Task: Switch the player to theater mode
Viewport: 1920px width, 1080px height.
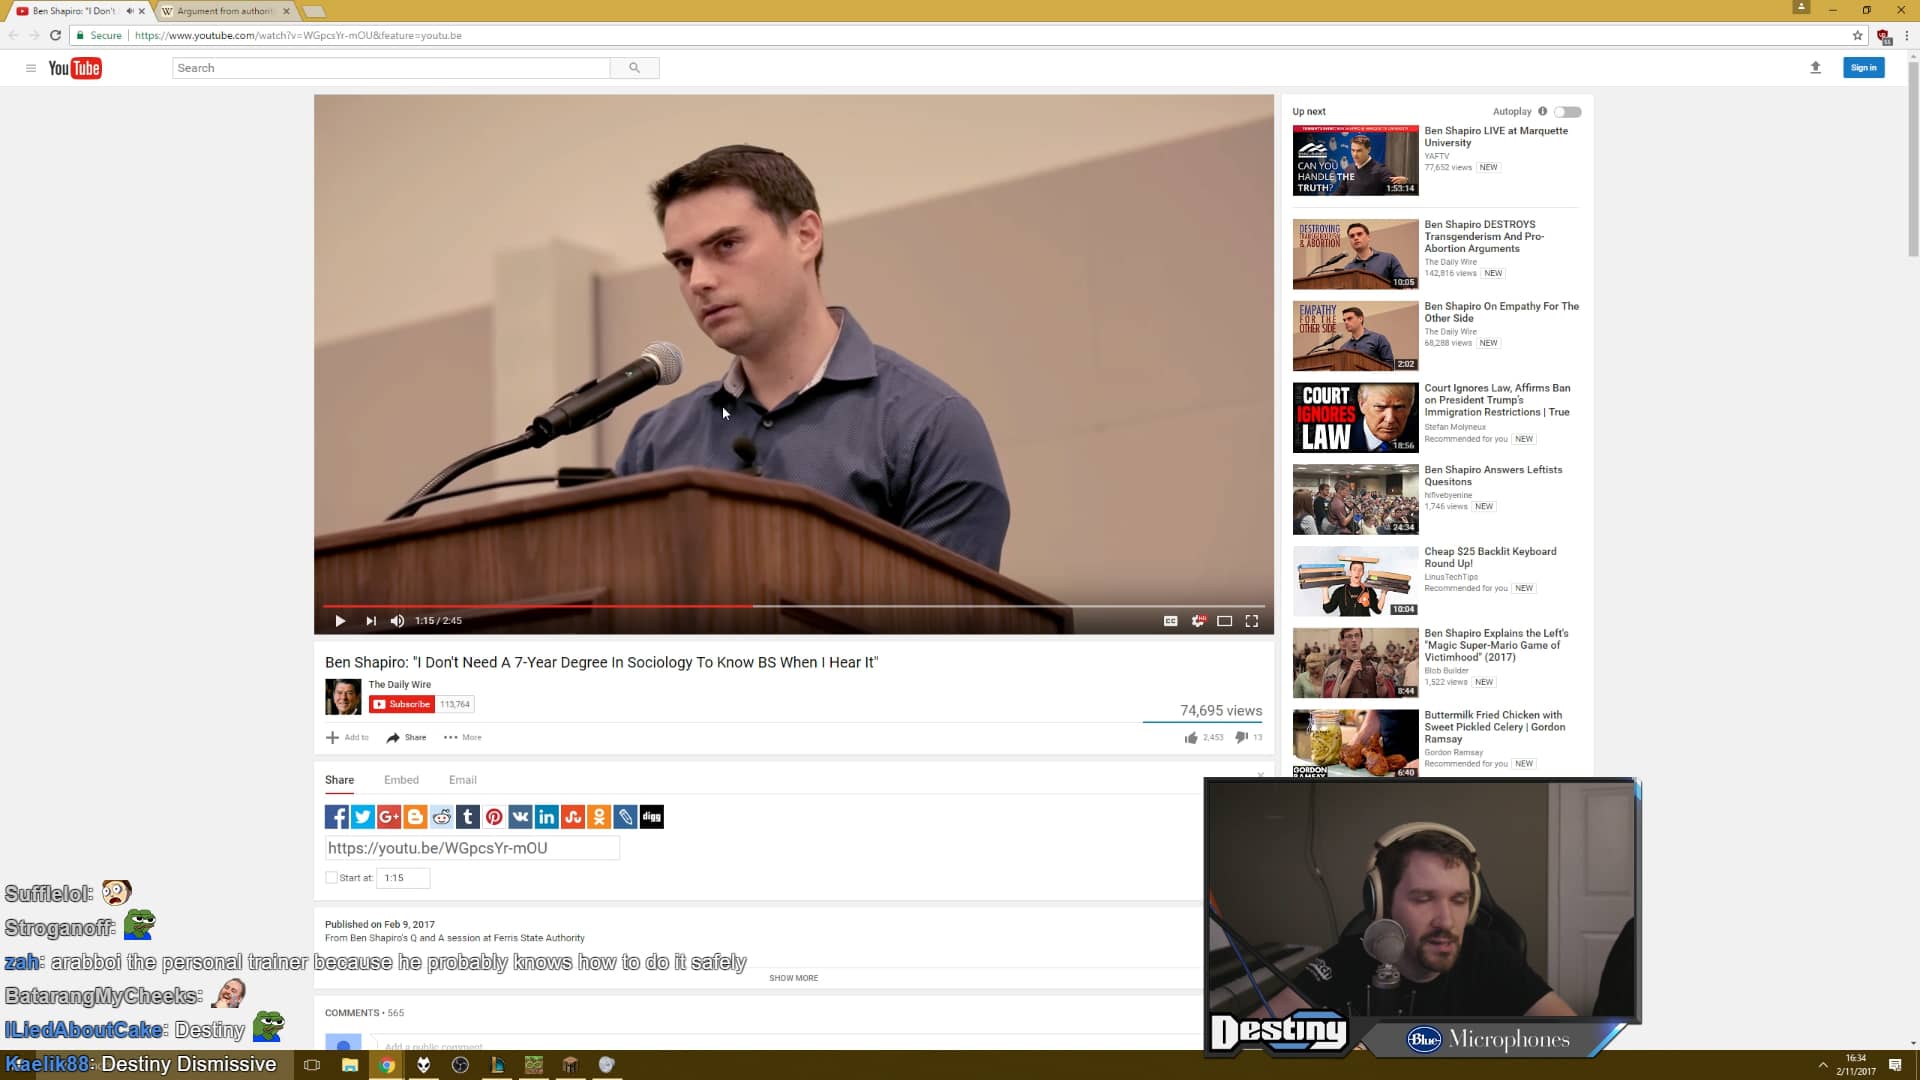Action: click(1224, 621)
